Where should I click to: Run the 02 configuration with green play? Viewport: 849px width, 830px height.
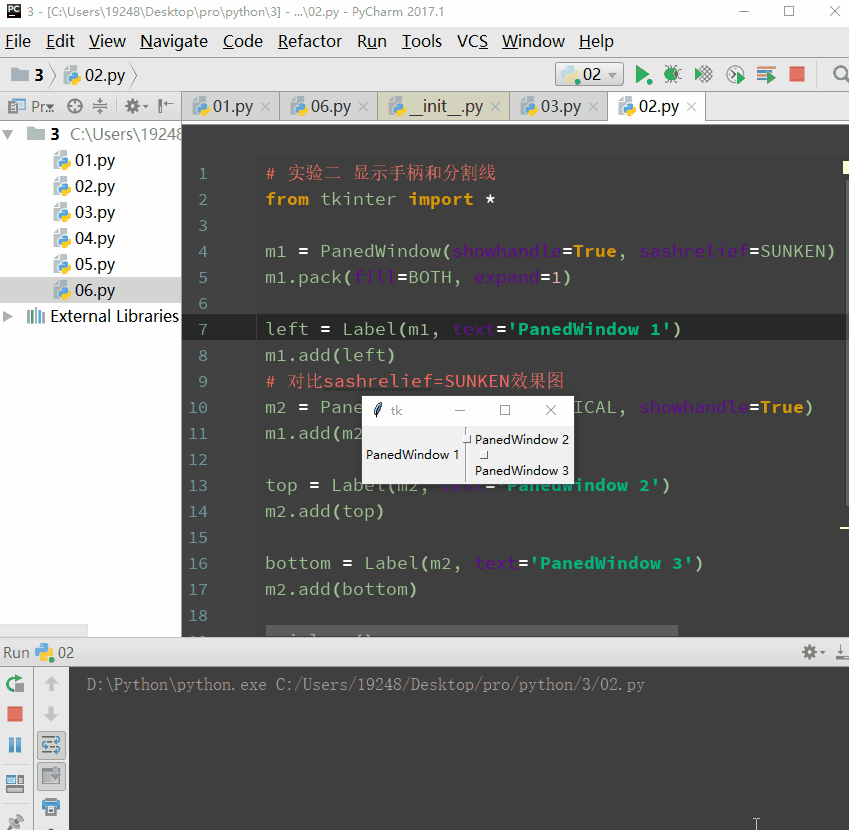pos(643,75)
